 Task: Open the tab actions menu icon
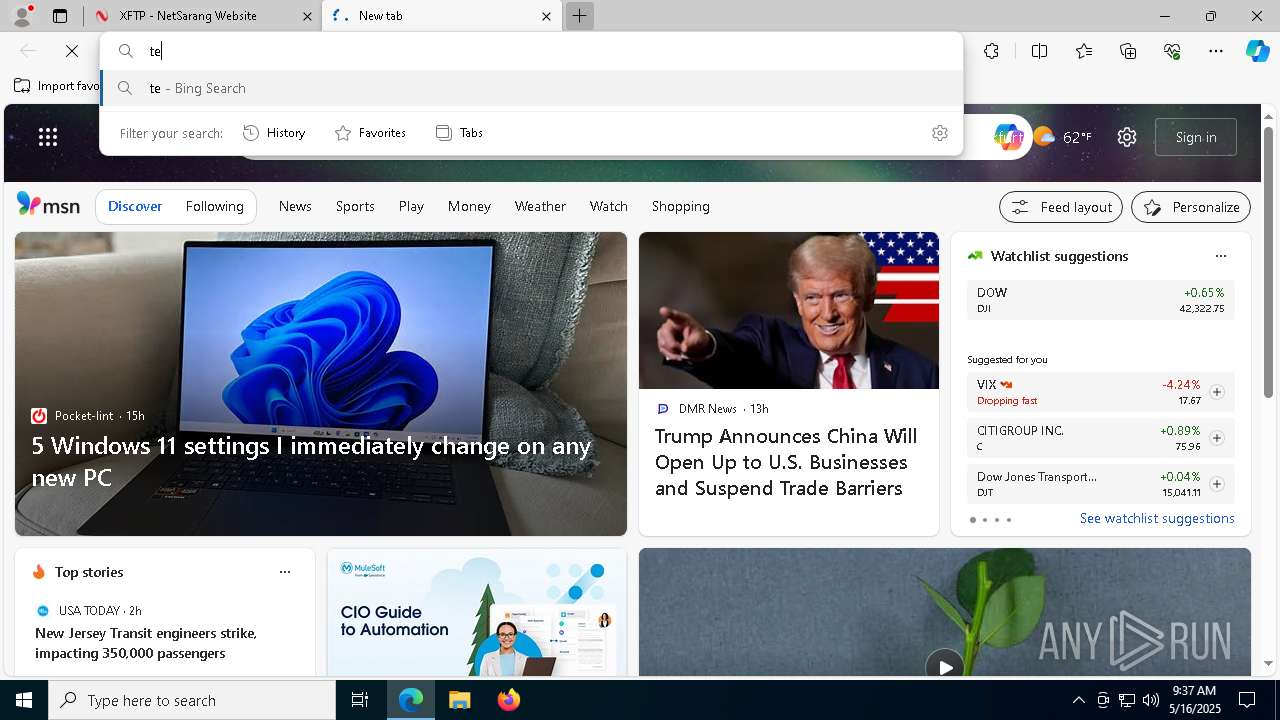point(60,16)
